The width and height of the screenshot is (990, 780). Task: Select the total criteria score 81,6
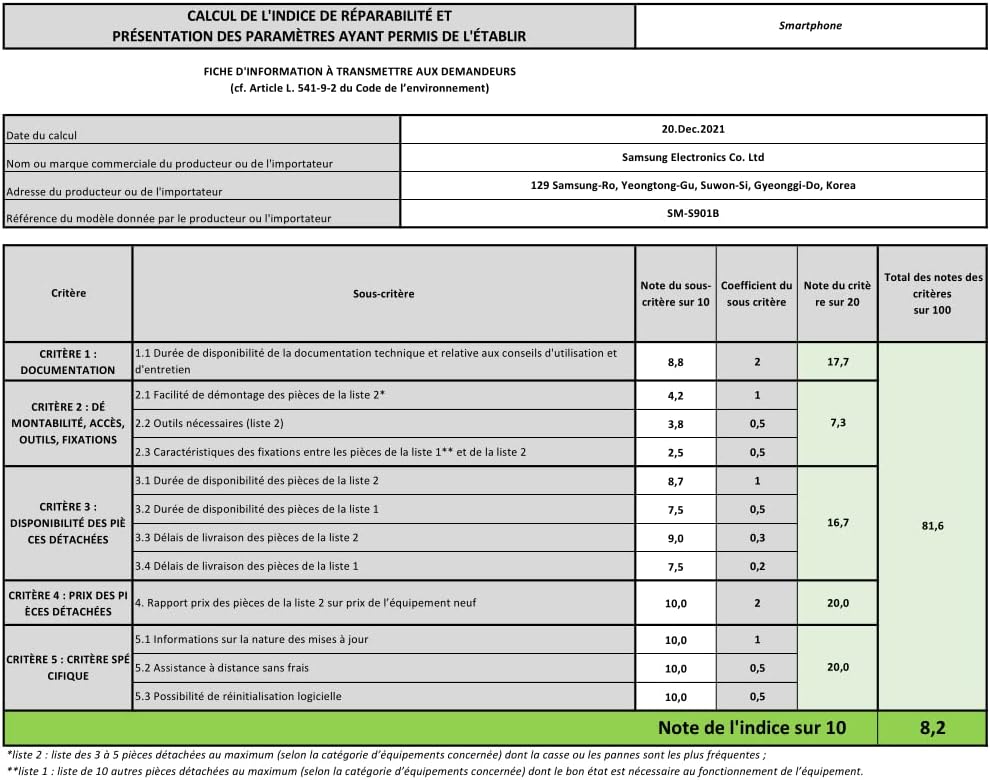(x=932, y=525)
